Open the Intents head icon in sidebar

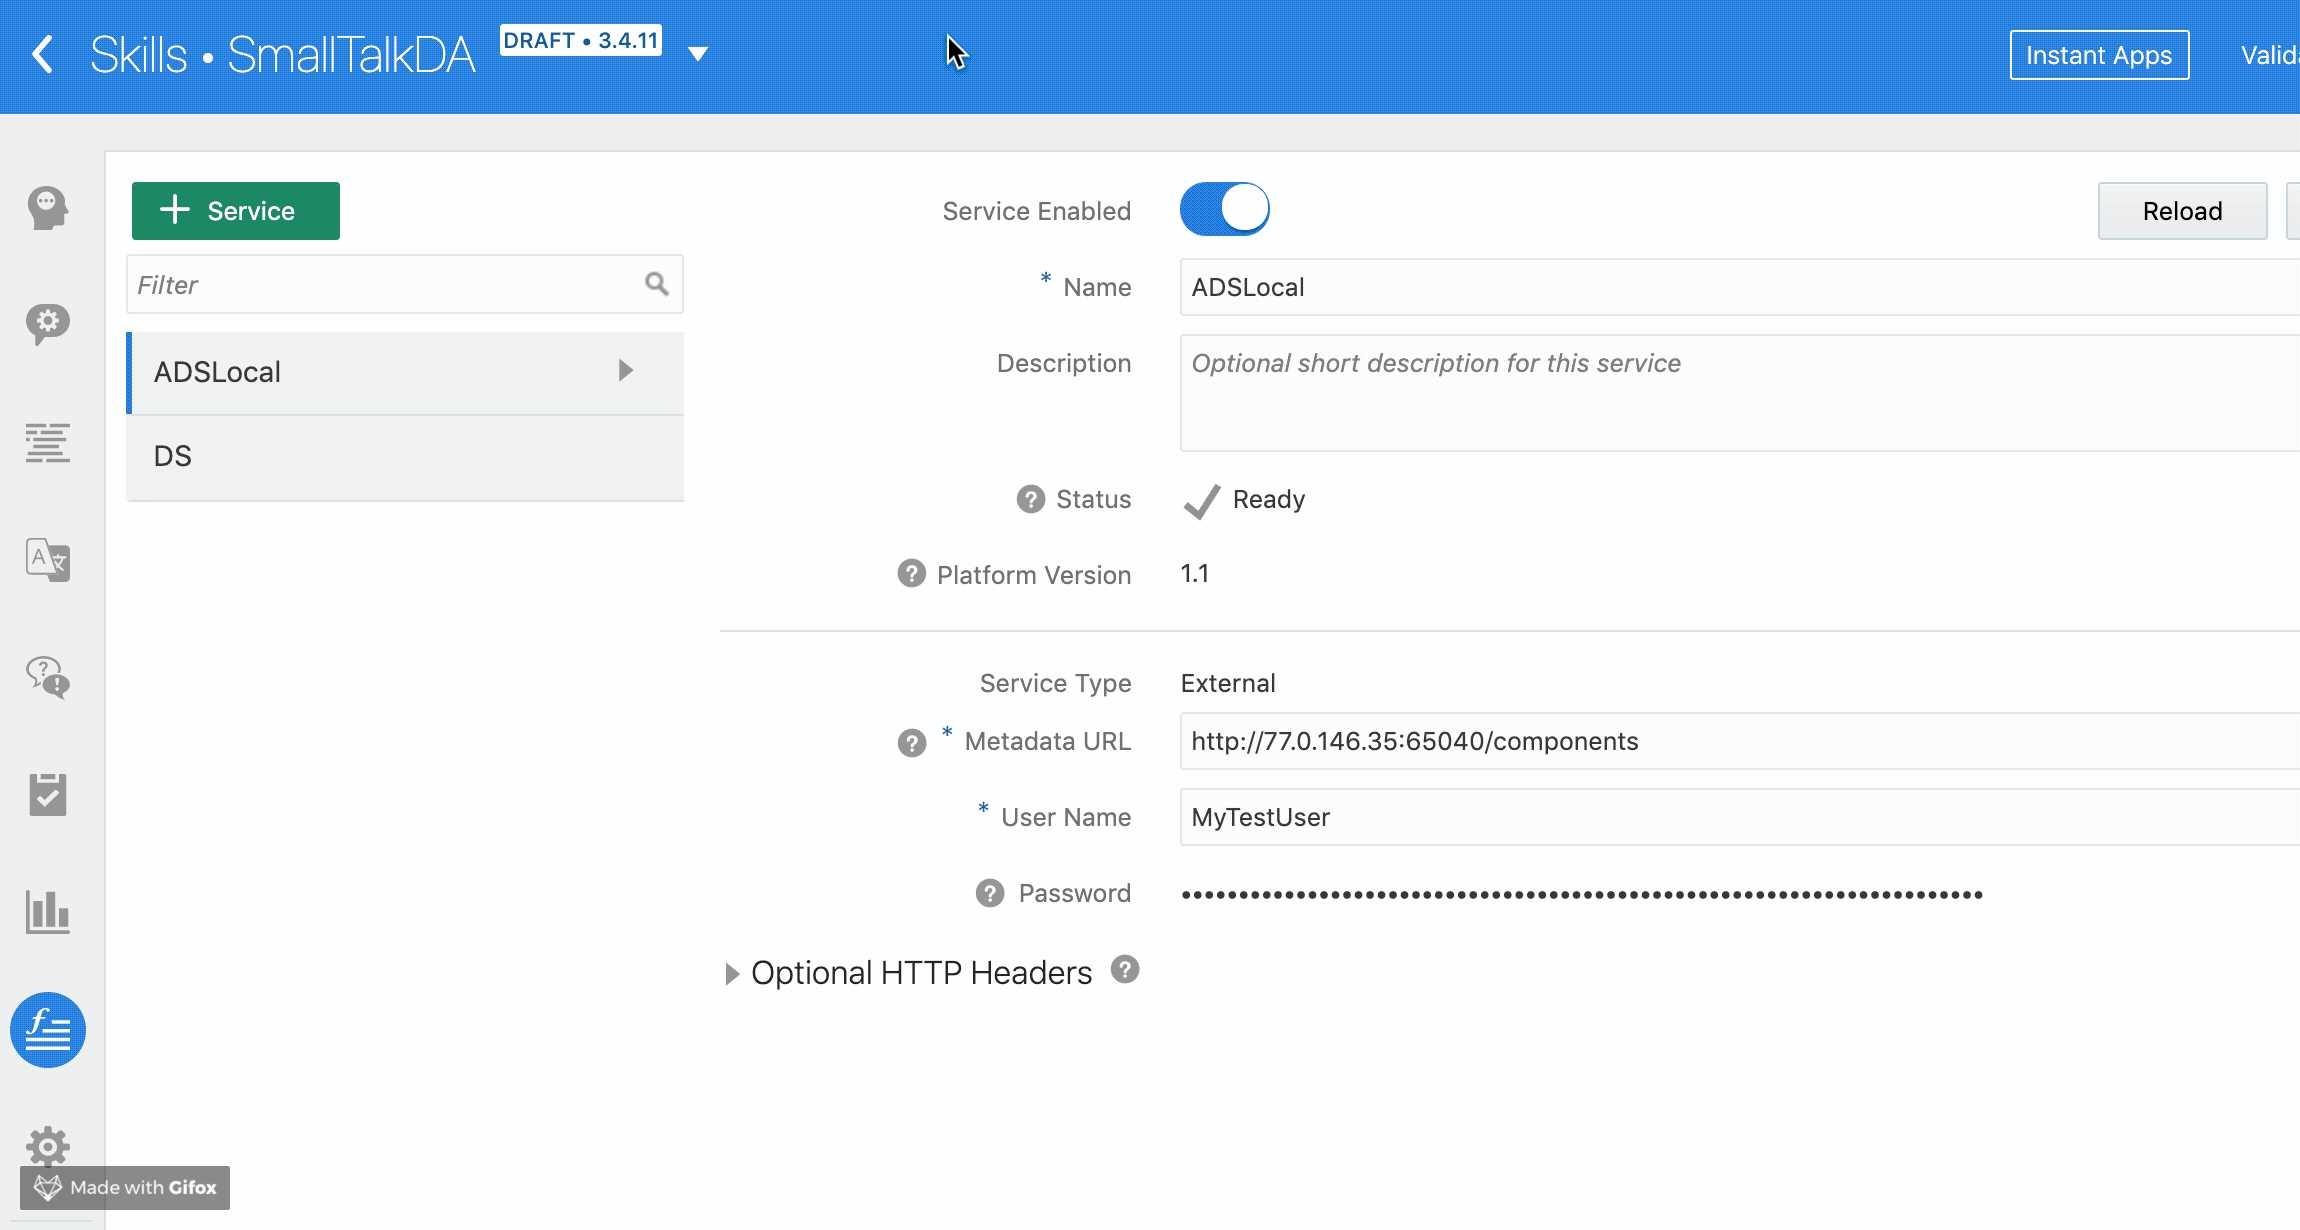click(47, 208)
